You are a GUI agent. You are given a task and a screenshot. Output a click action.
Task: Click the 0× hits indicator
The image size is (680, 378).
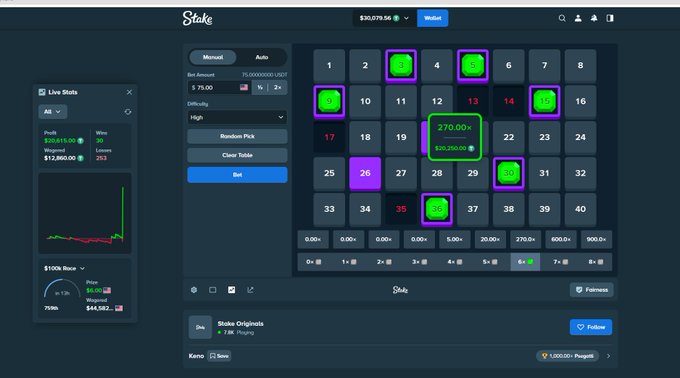tap(313, 262)
